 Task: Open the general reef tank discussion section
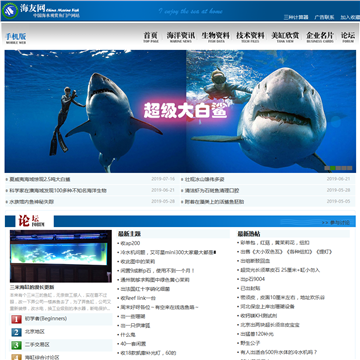[42, 357]
